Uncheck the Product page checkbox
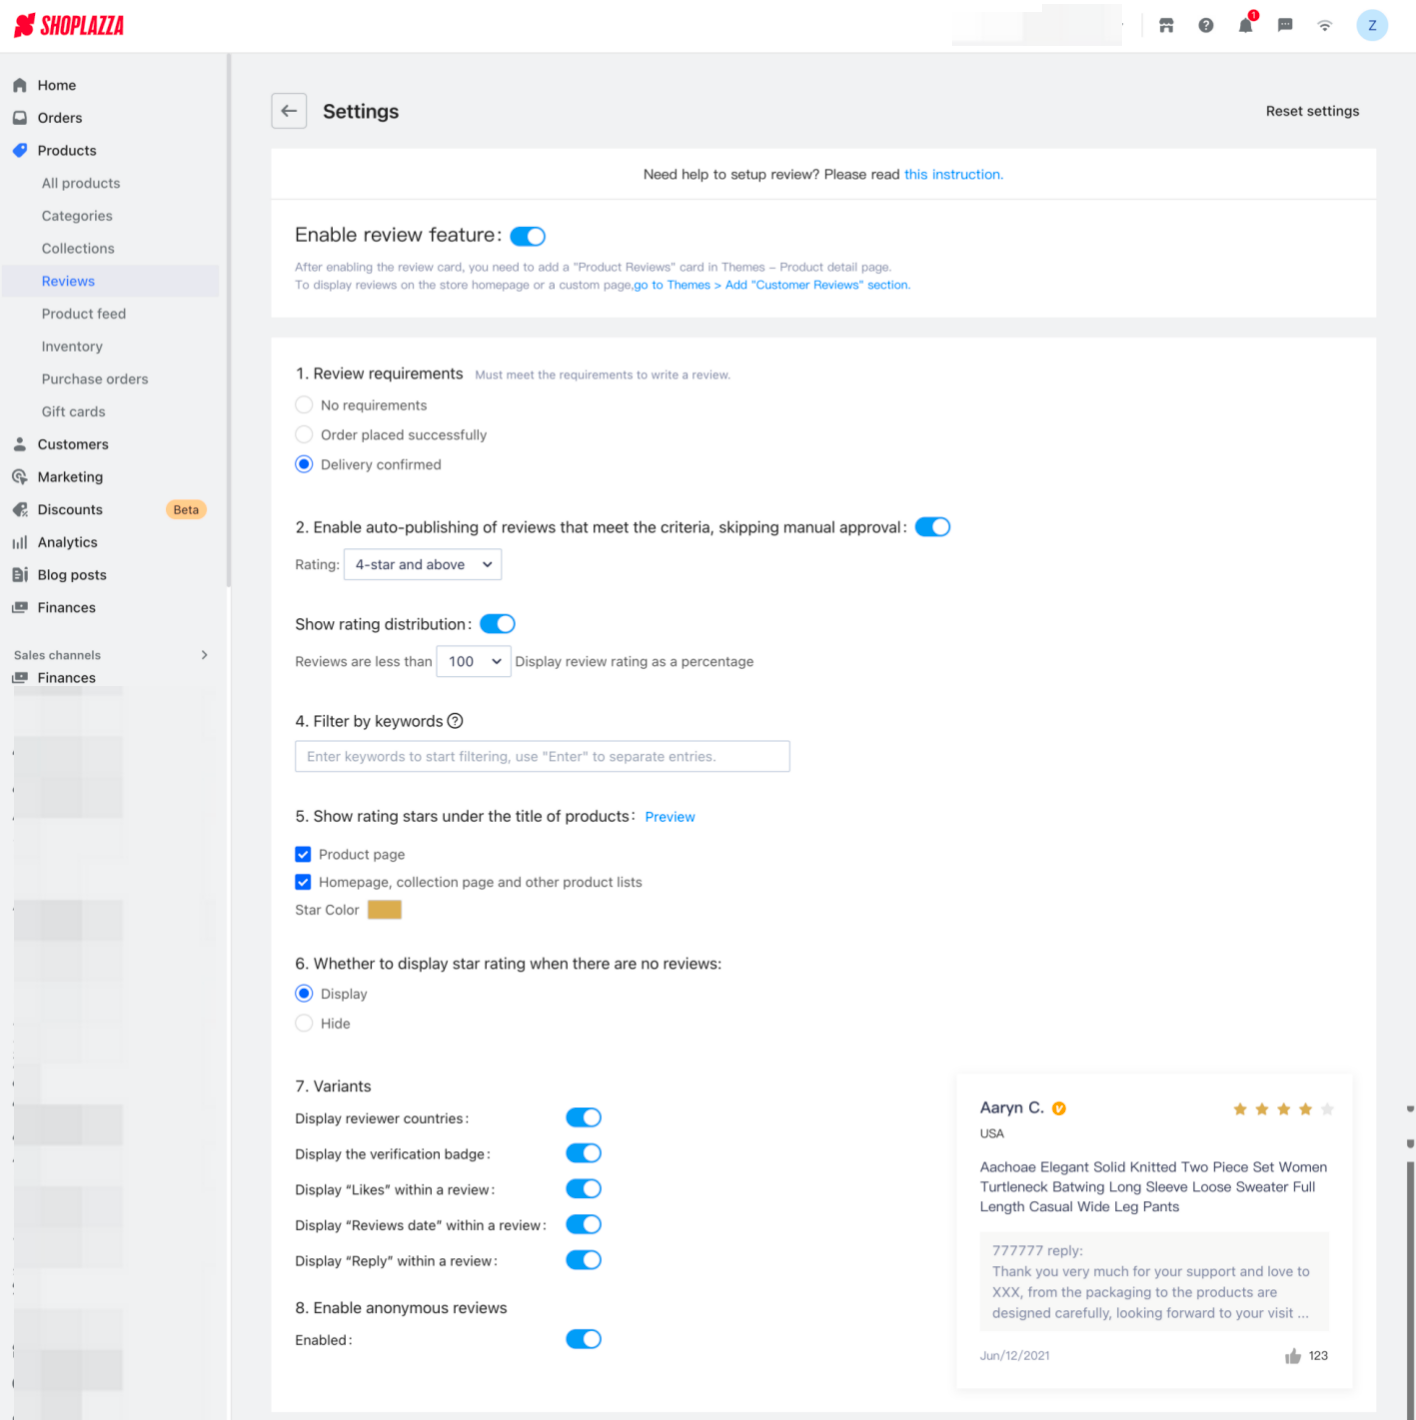The width and height of the screenshot is (1416, 1420). pos(303,854)
